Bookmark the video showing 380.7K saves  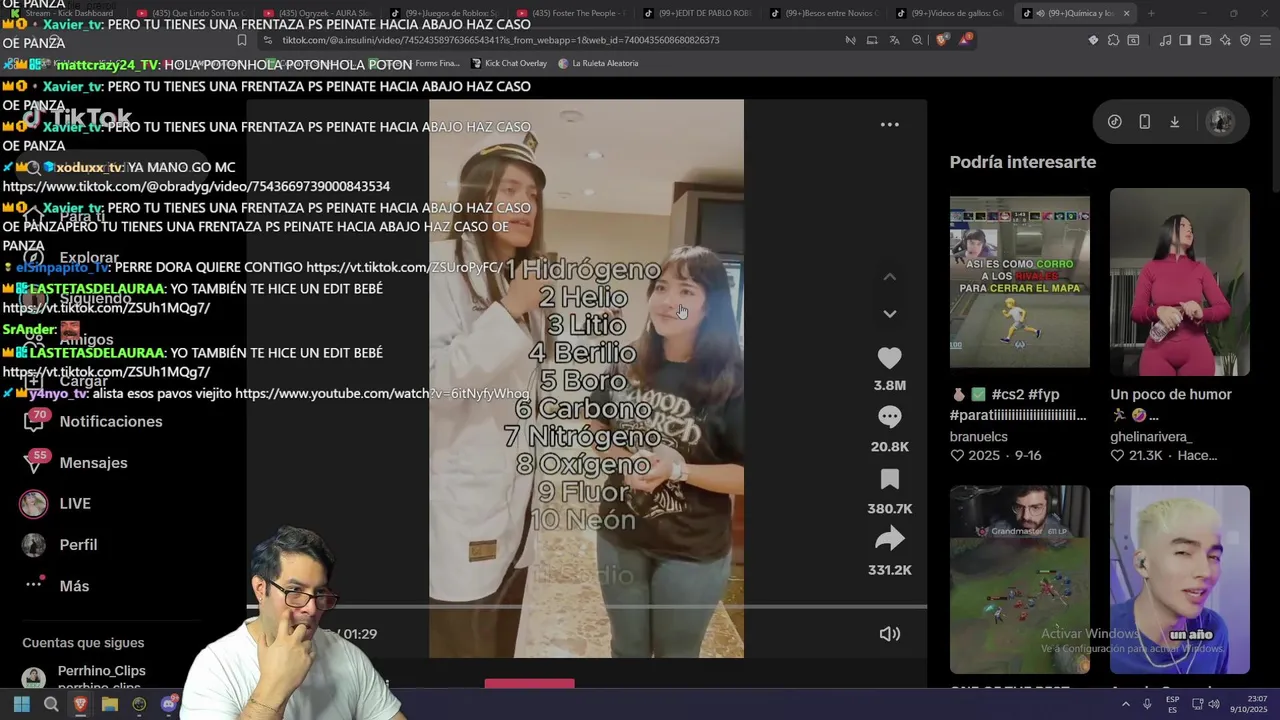[889, 479]
